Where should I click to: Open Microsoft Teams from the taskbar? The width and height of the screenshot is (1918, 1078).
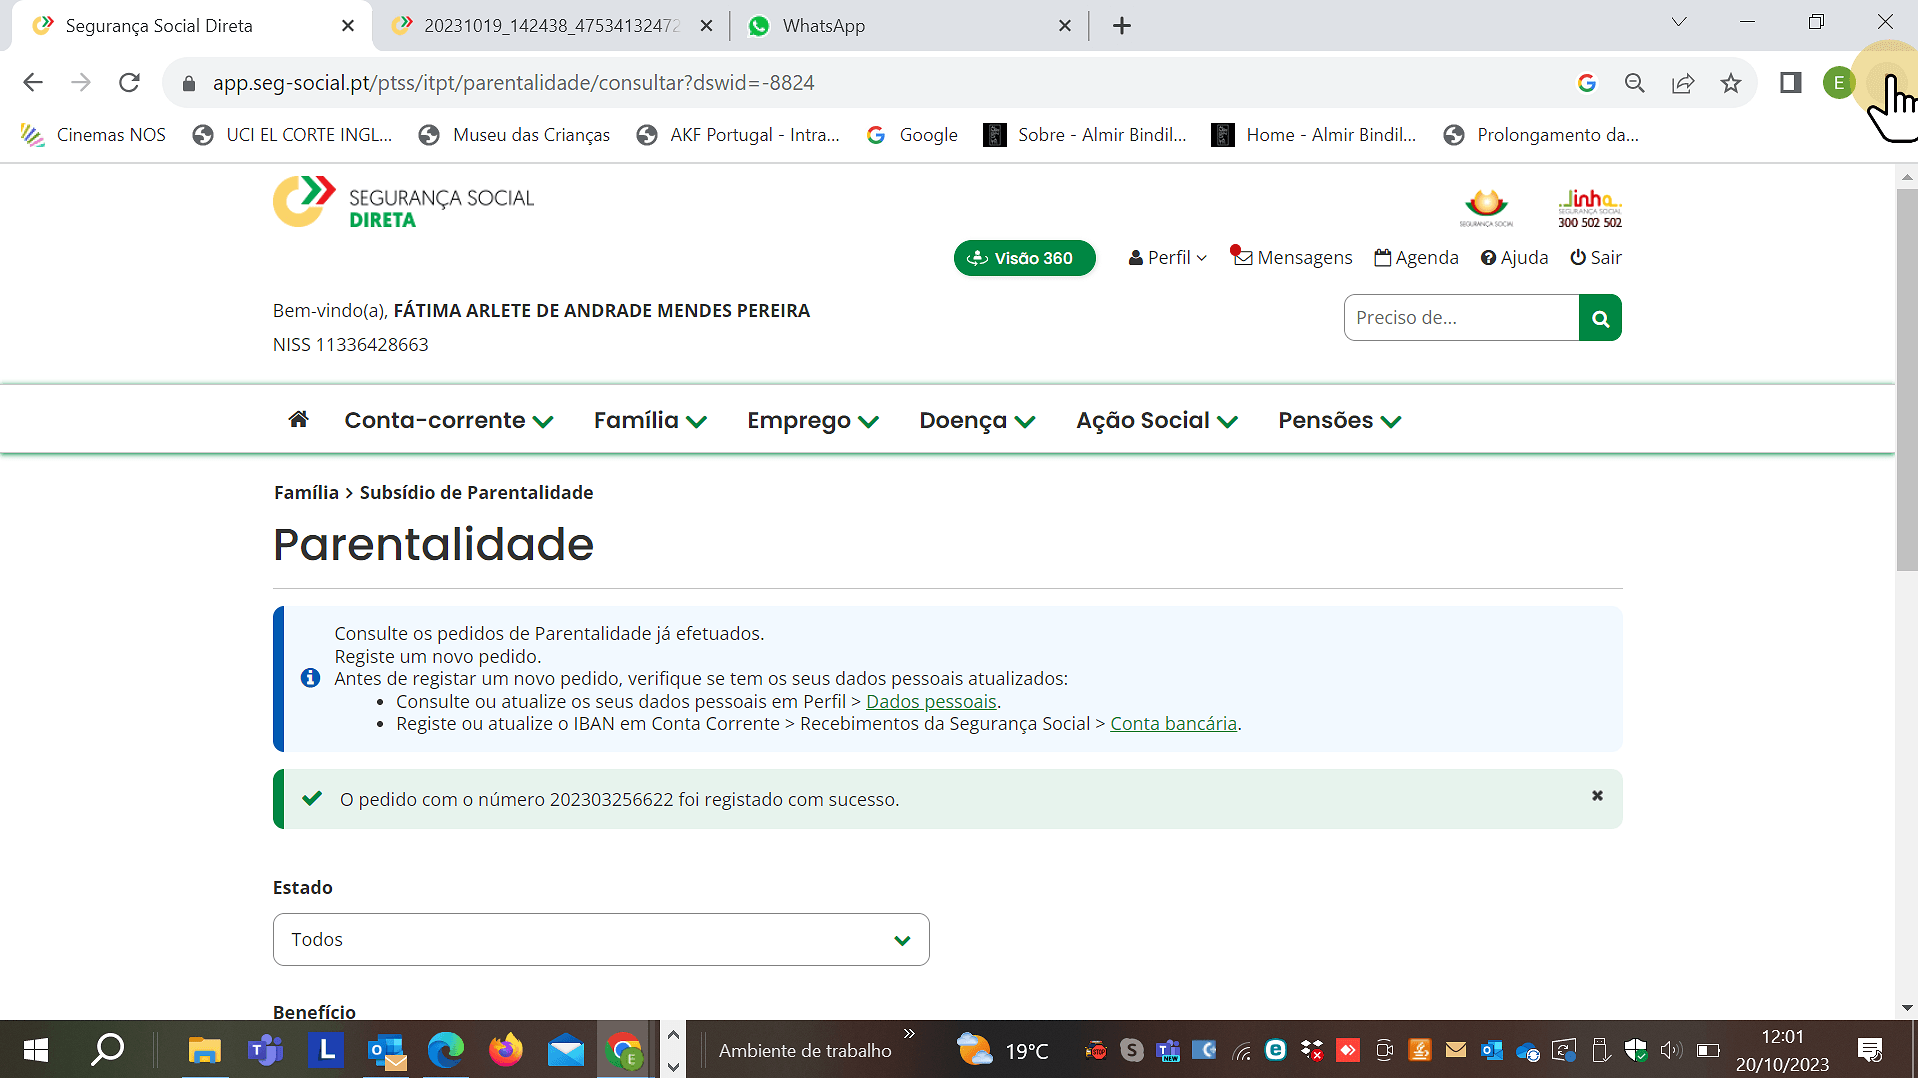[265, 1050]
